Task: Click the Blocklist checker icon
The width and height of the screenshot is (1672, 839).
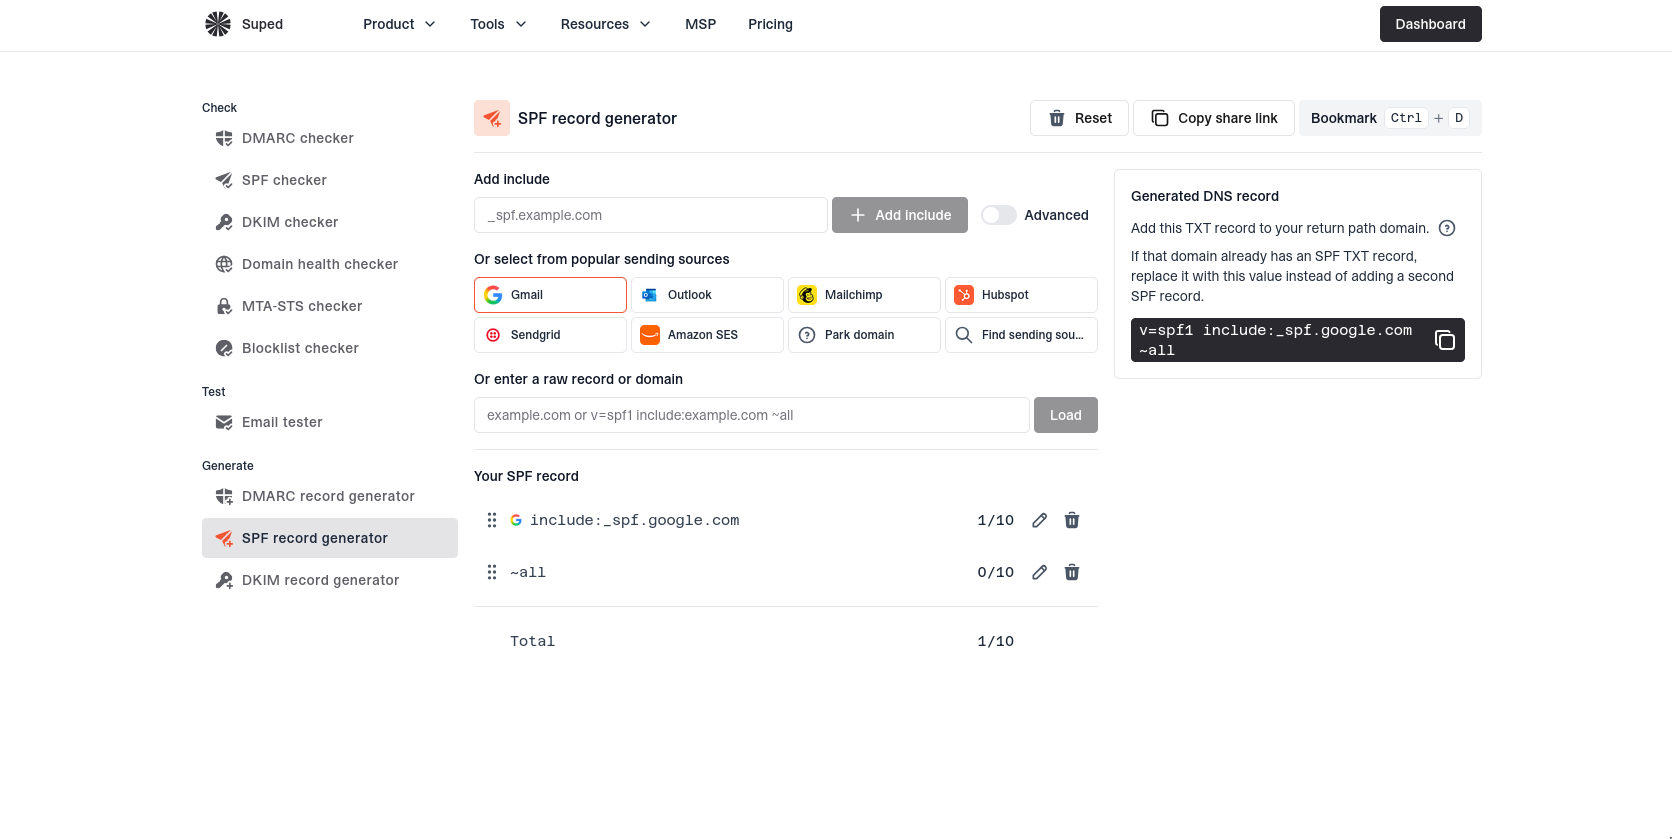Action: click(x=224, y=348)
